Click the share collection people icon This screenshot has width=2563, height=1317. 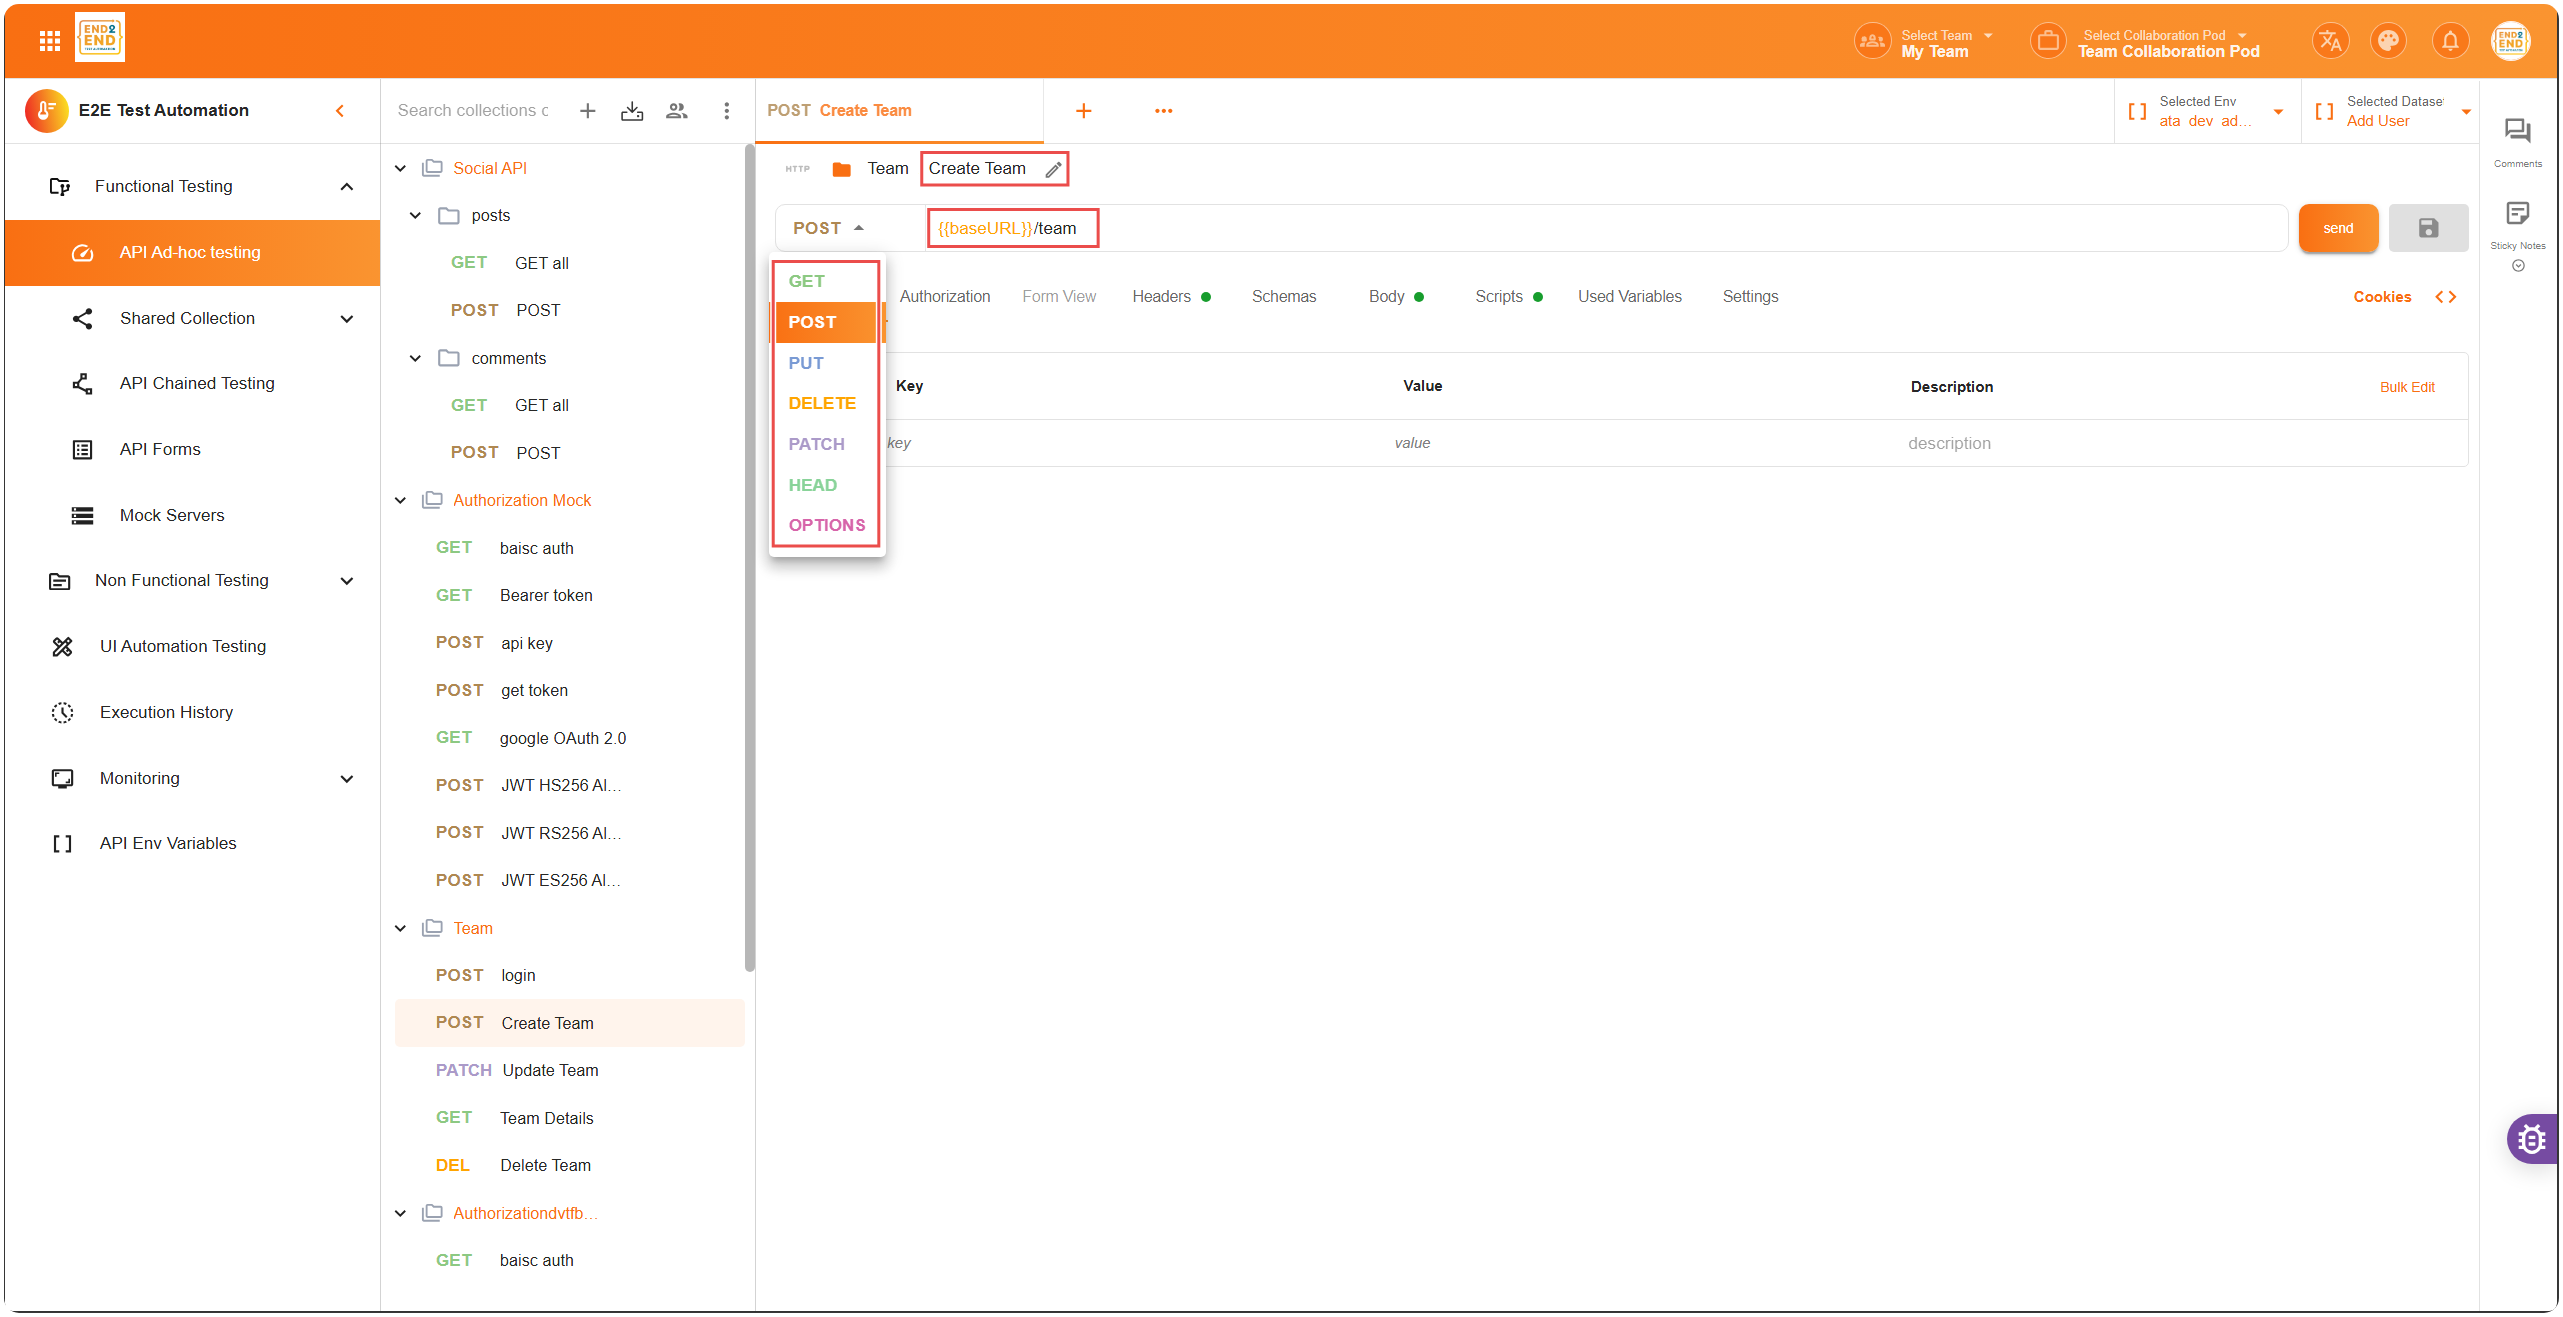tap(677, 111)
